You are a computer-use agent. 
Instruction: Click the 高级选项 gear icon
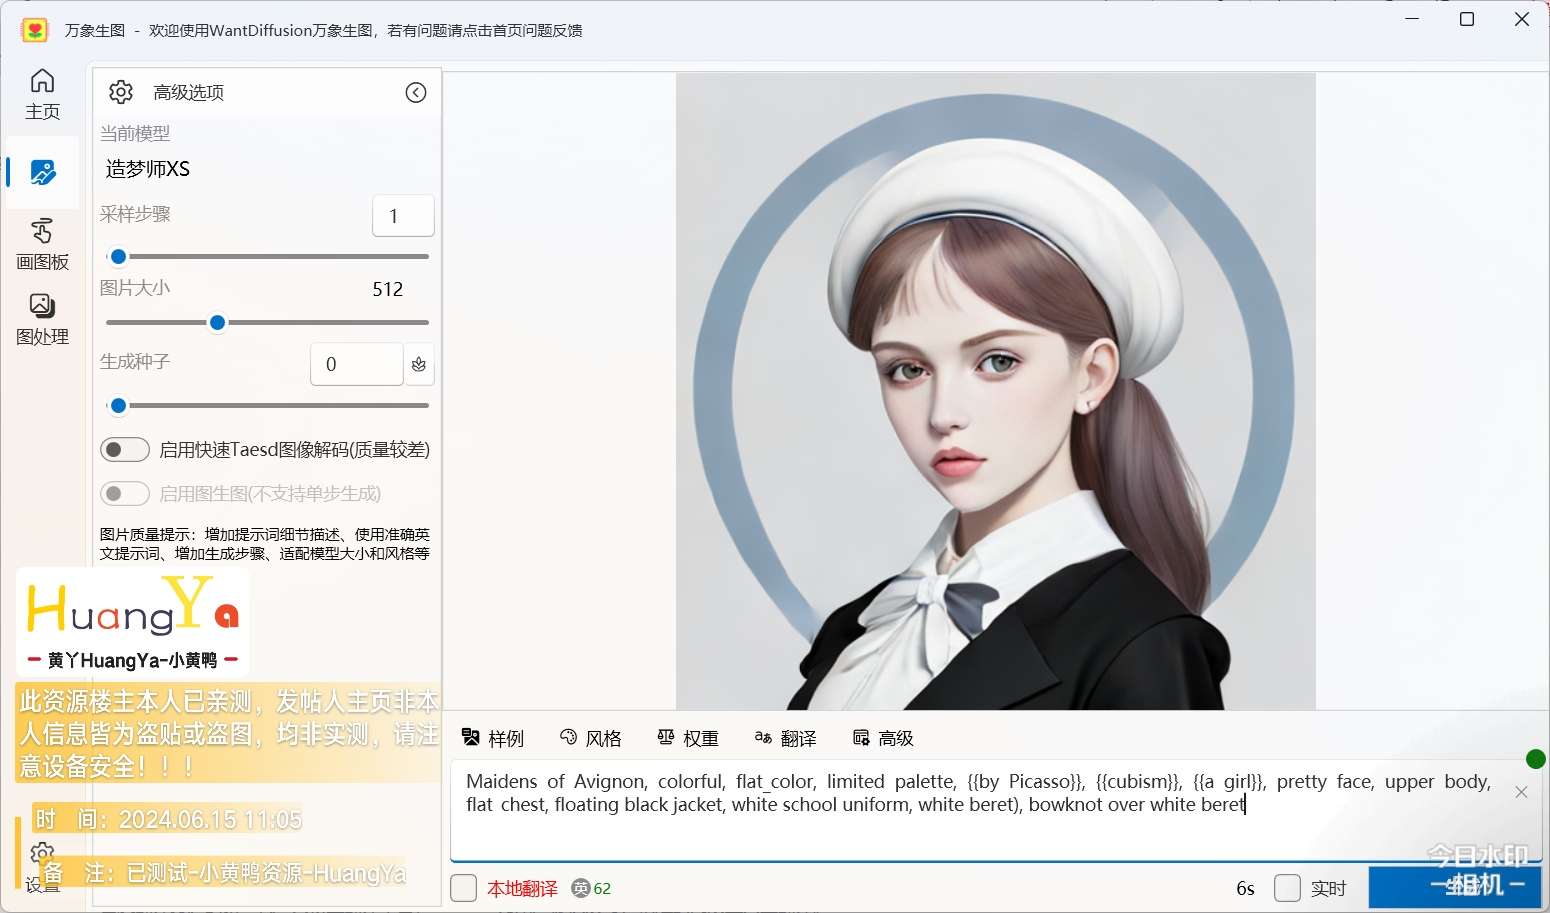121,92
